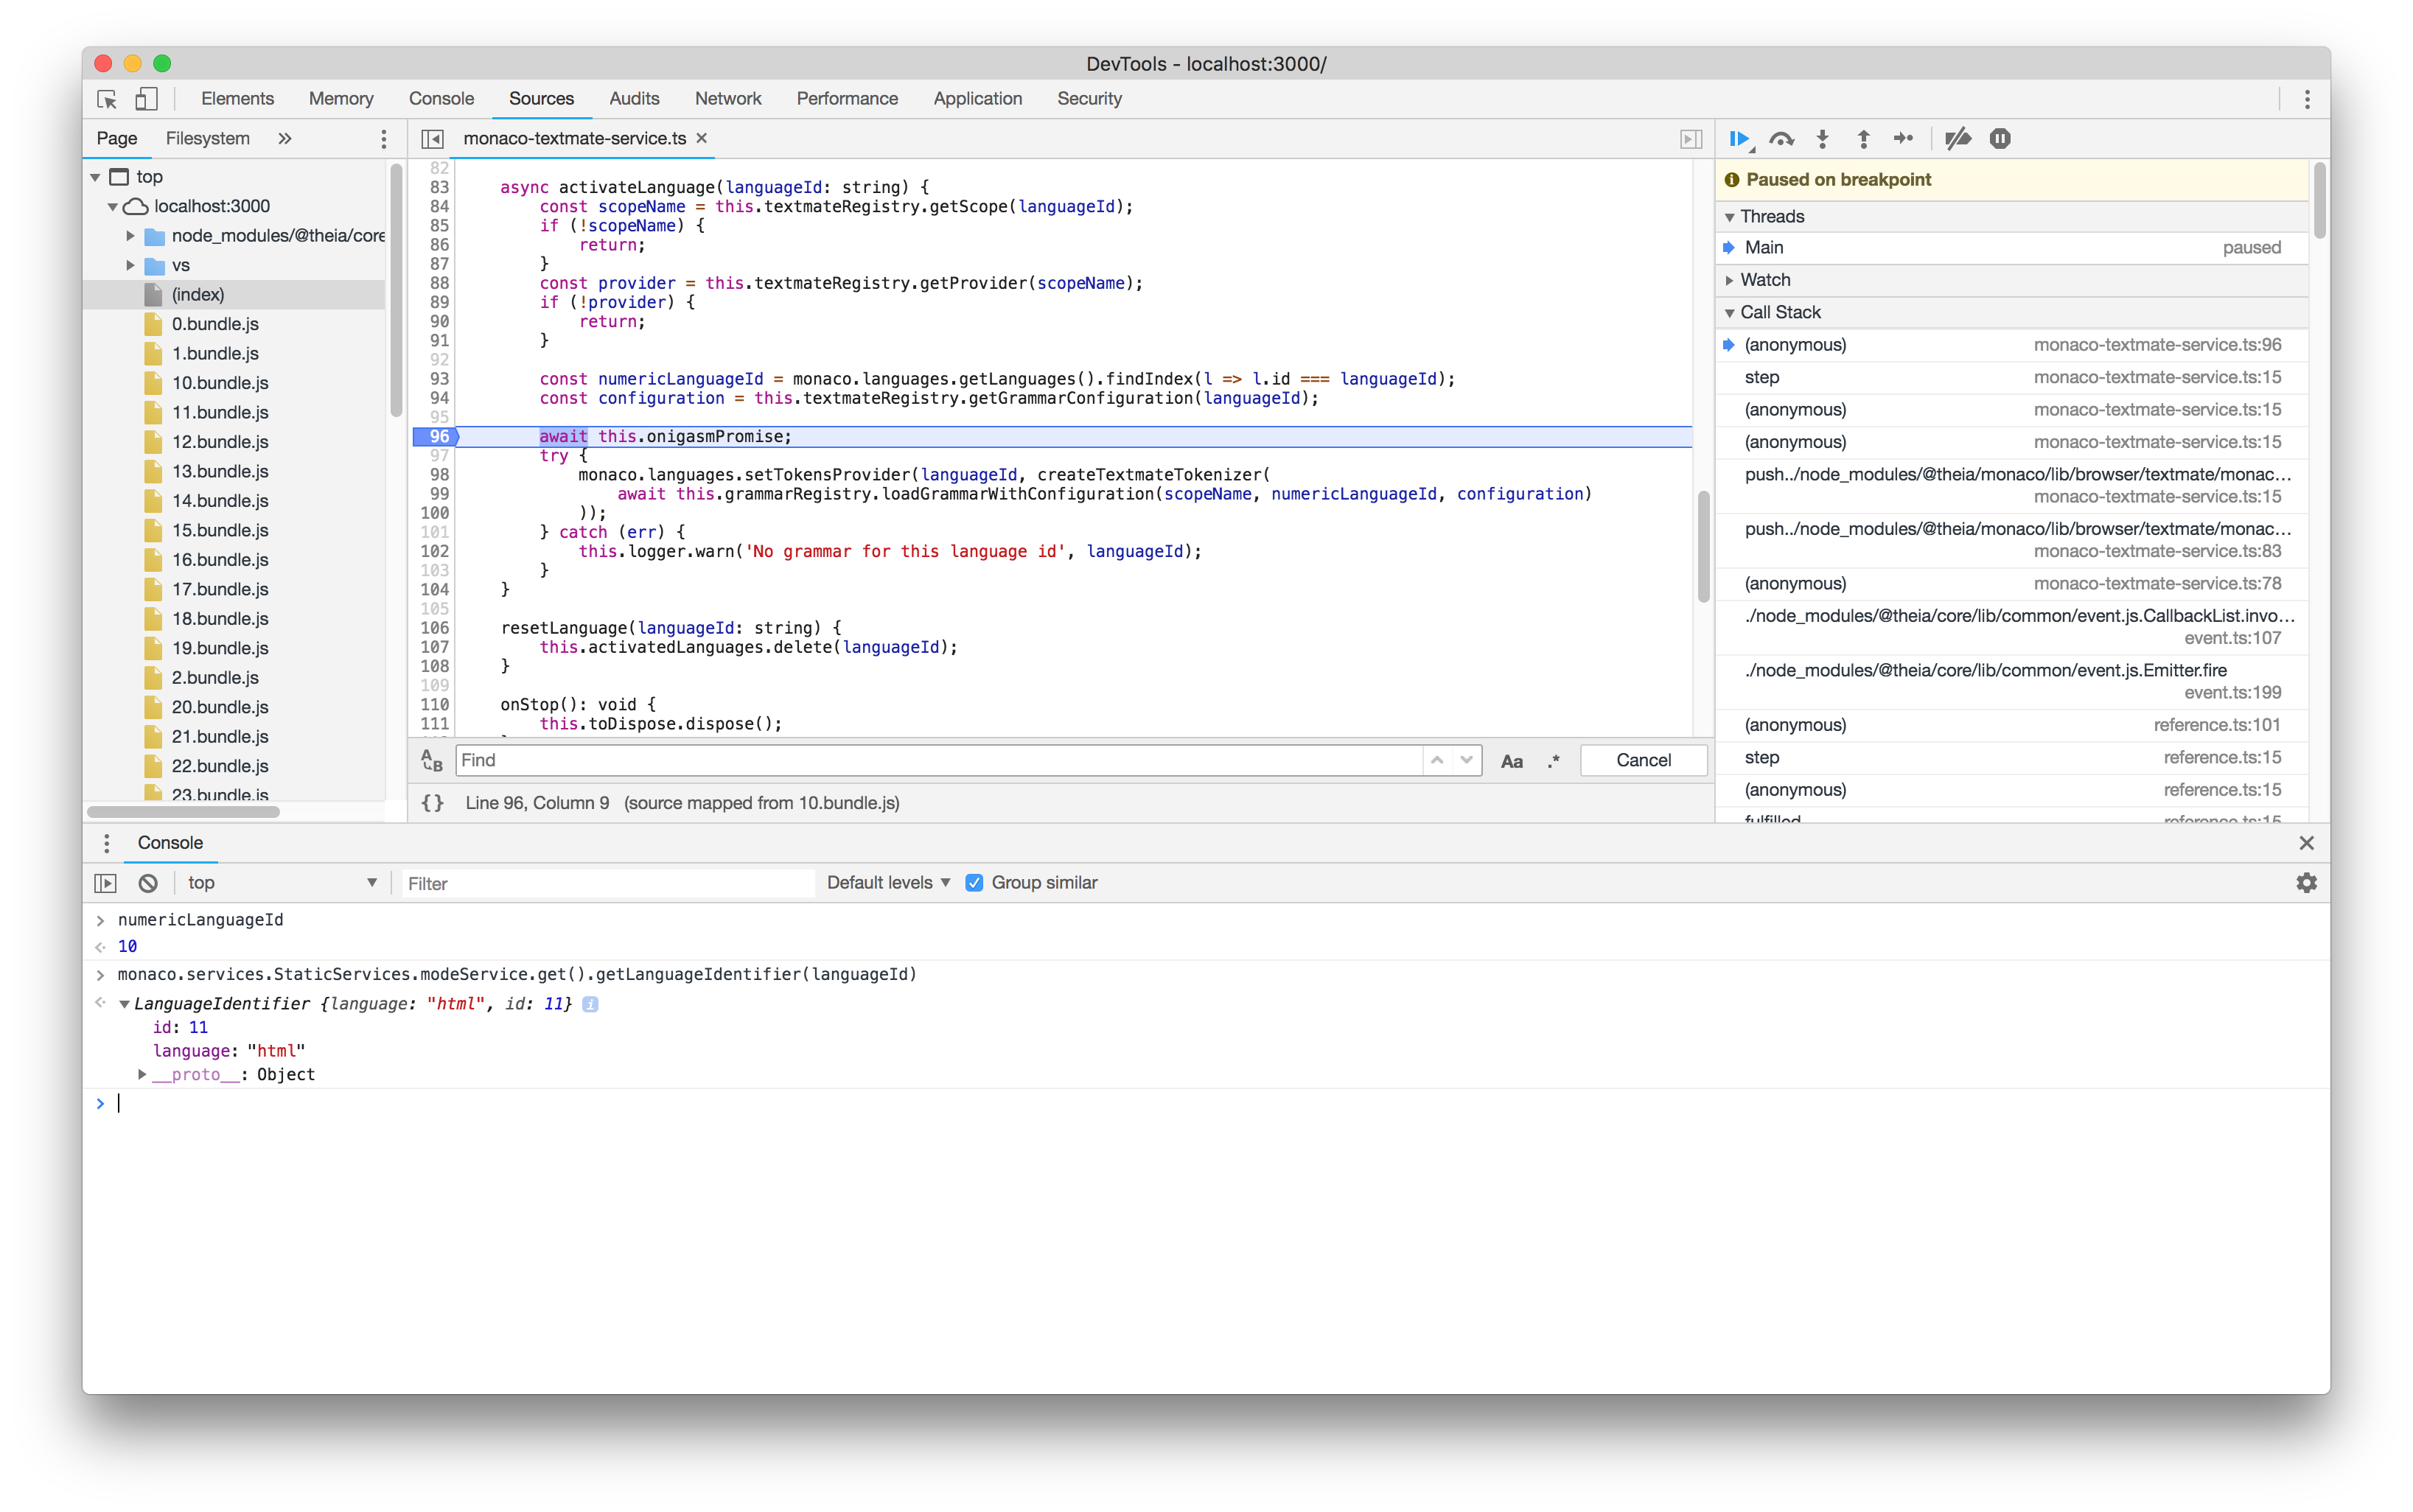The width and height of the screenshot is (2413, 1512).
Task: Expand the Watch section
Action: (x=1731, y=280)
